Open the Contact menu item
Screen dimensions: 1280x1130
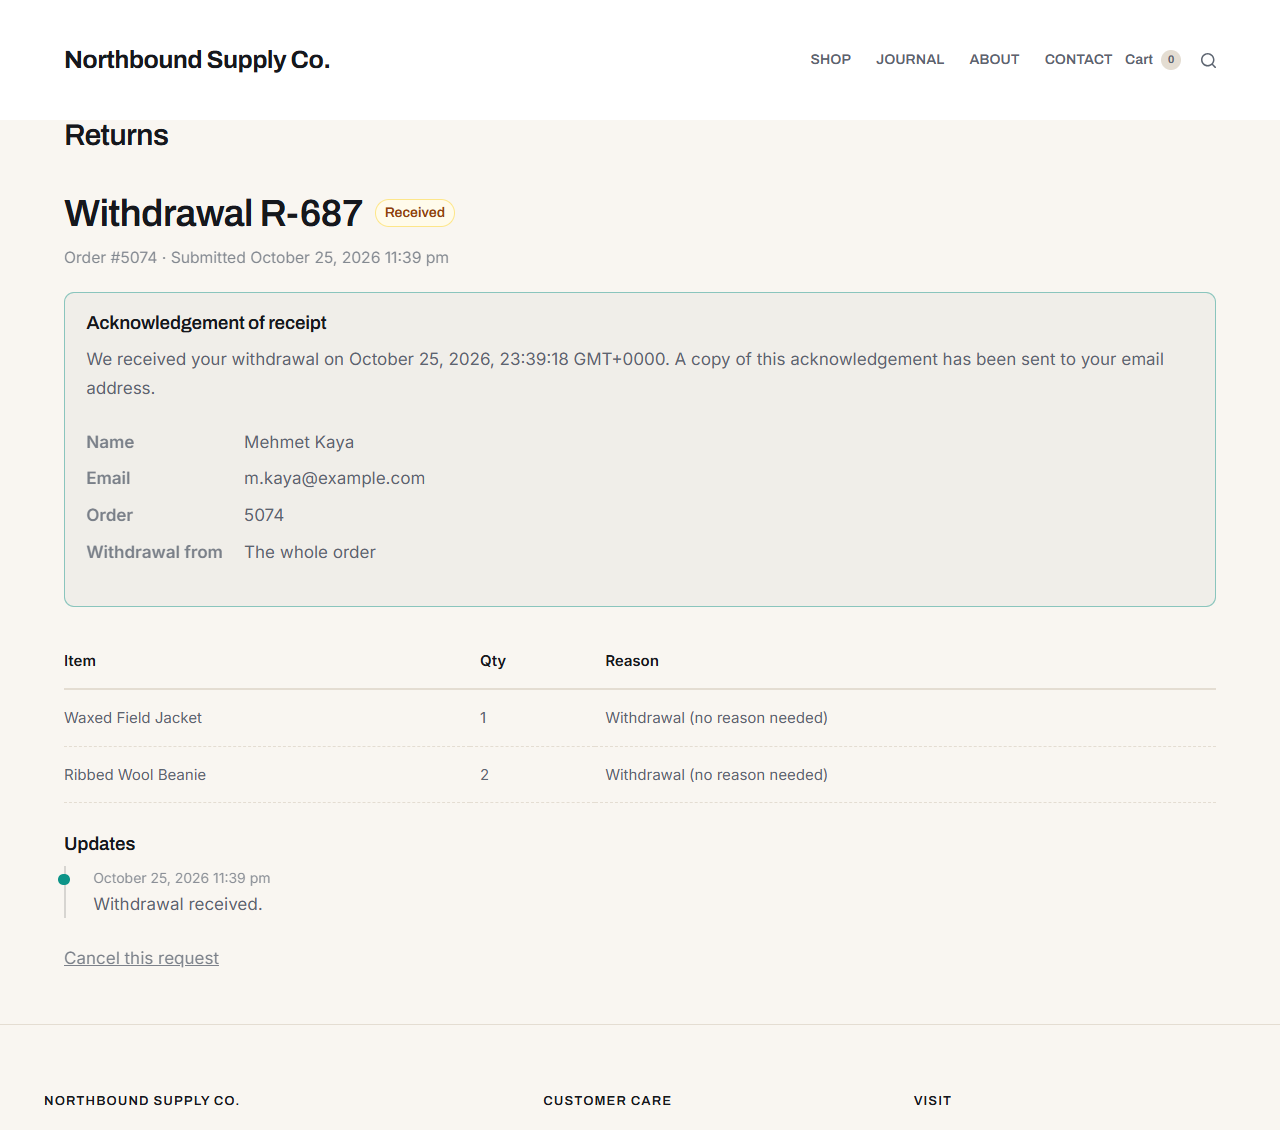(1078, 60)
